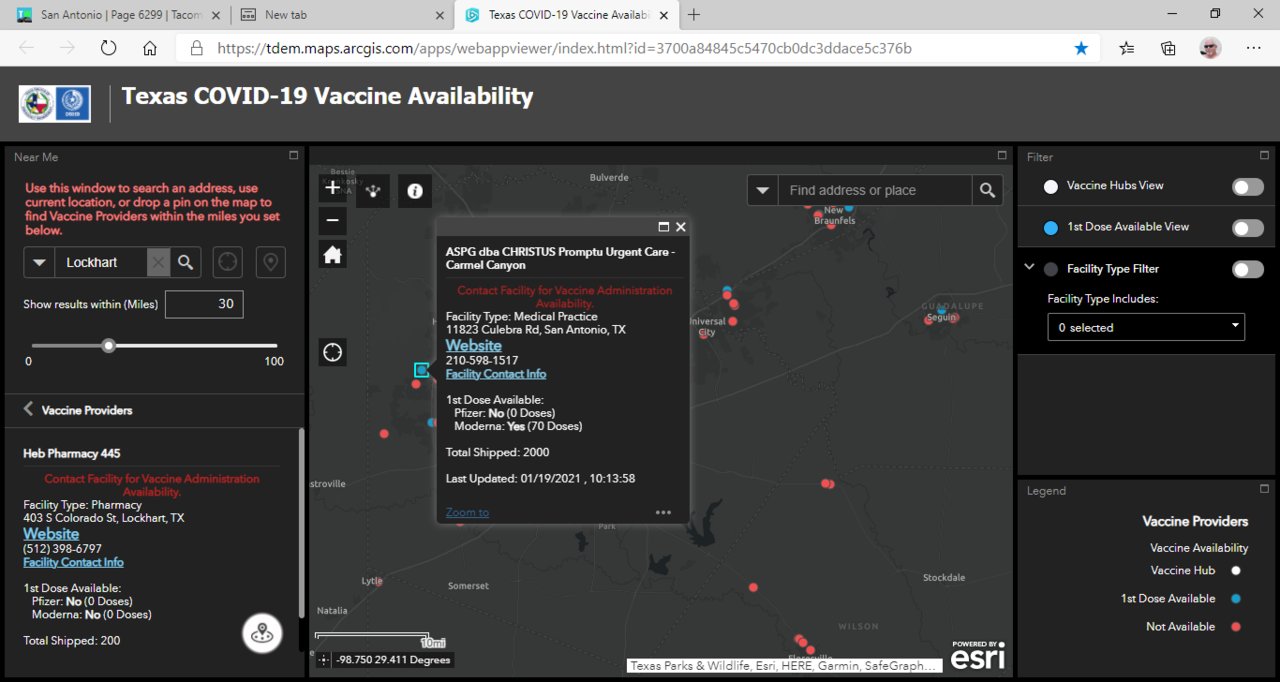Viewport: 1280px width, 682px height.
Task: Click the round directions button in Near Me
Action: [x=262, y=633]
